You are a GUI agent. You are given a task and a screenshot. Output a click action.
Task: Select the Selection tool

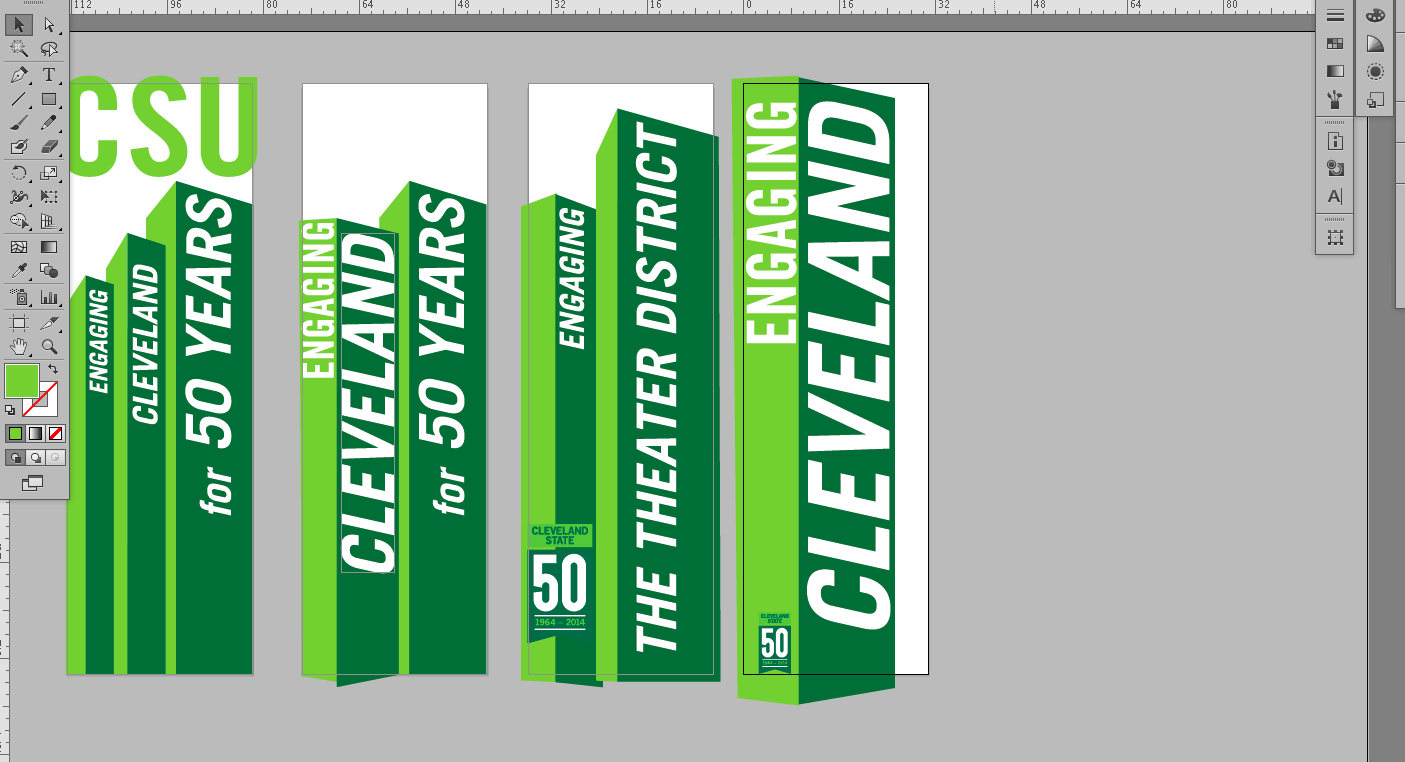click(x=18, y=27)
